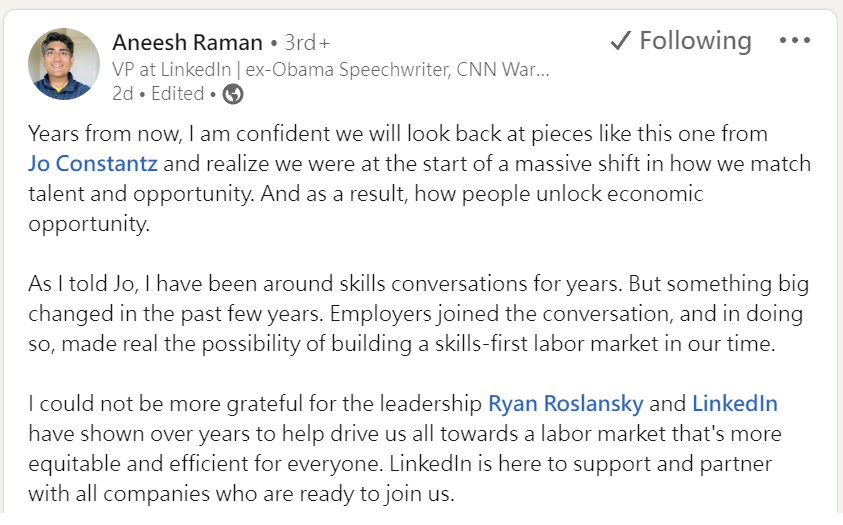
Task: Open the three-dot post options menu
Action: click(795, 40)
